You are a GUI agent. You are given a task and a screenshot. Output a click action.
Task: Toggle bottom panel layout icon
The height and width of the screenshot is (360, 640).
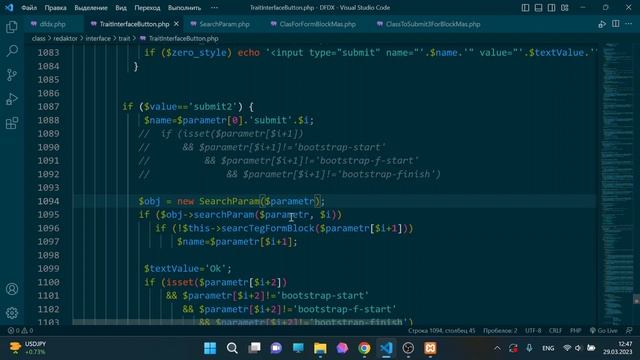tap(538, 7)
